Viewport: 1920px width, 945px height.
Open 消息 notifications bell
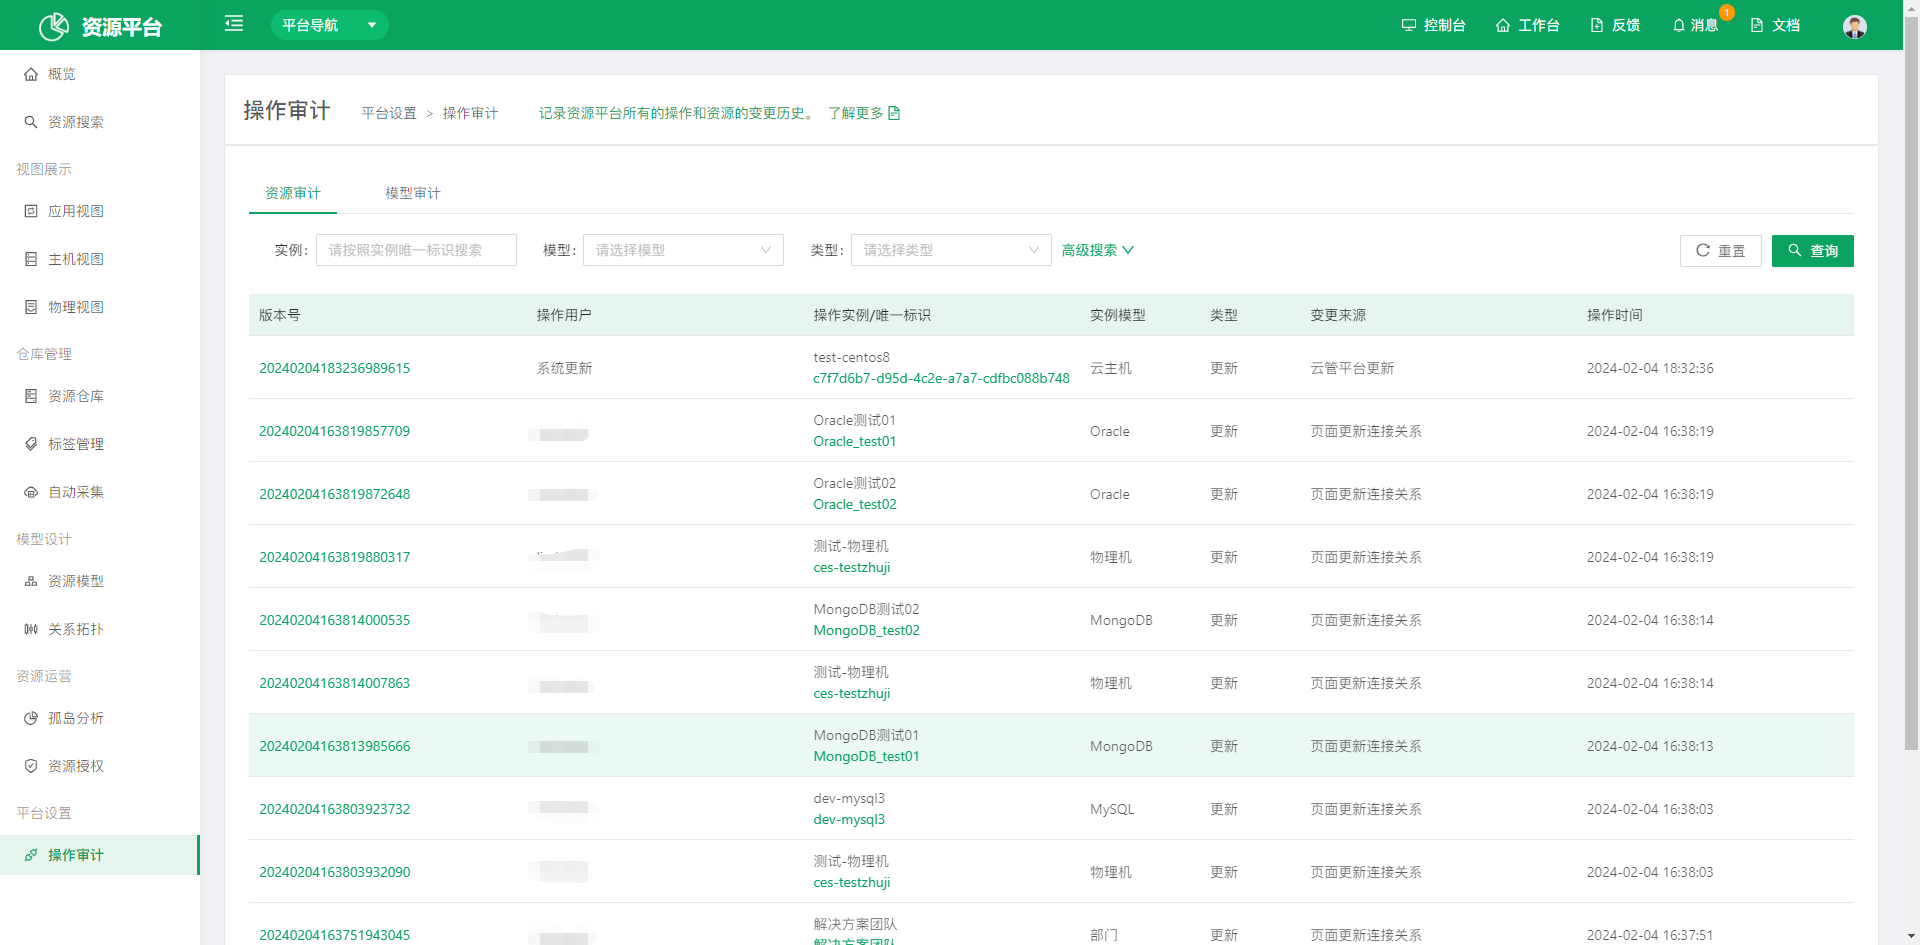(x=1695, y=25)
